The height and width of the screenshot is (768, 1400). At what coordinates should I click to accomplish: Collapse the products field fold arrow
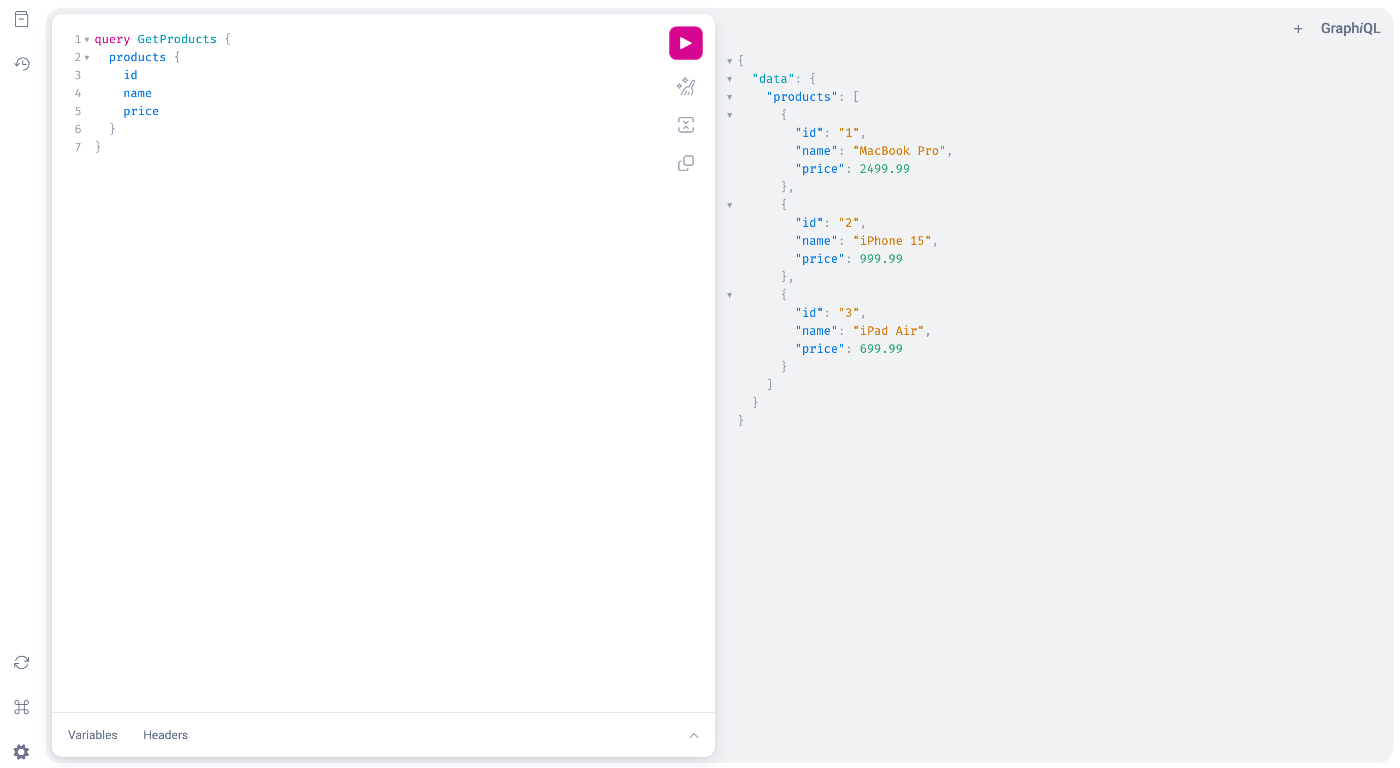87,58
